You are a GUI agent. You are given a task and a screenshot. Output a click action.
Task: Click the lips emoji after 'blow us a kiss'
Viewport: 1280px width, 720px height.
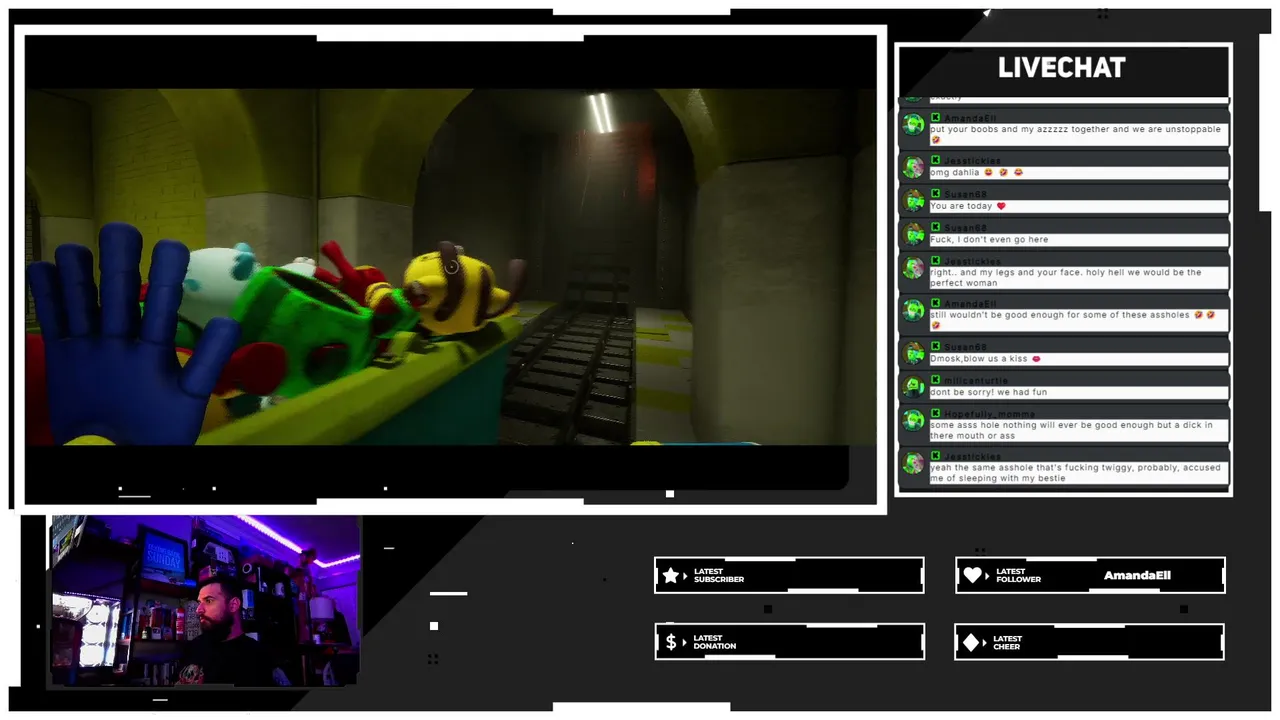point(1036,358)
